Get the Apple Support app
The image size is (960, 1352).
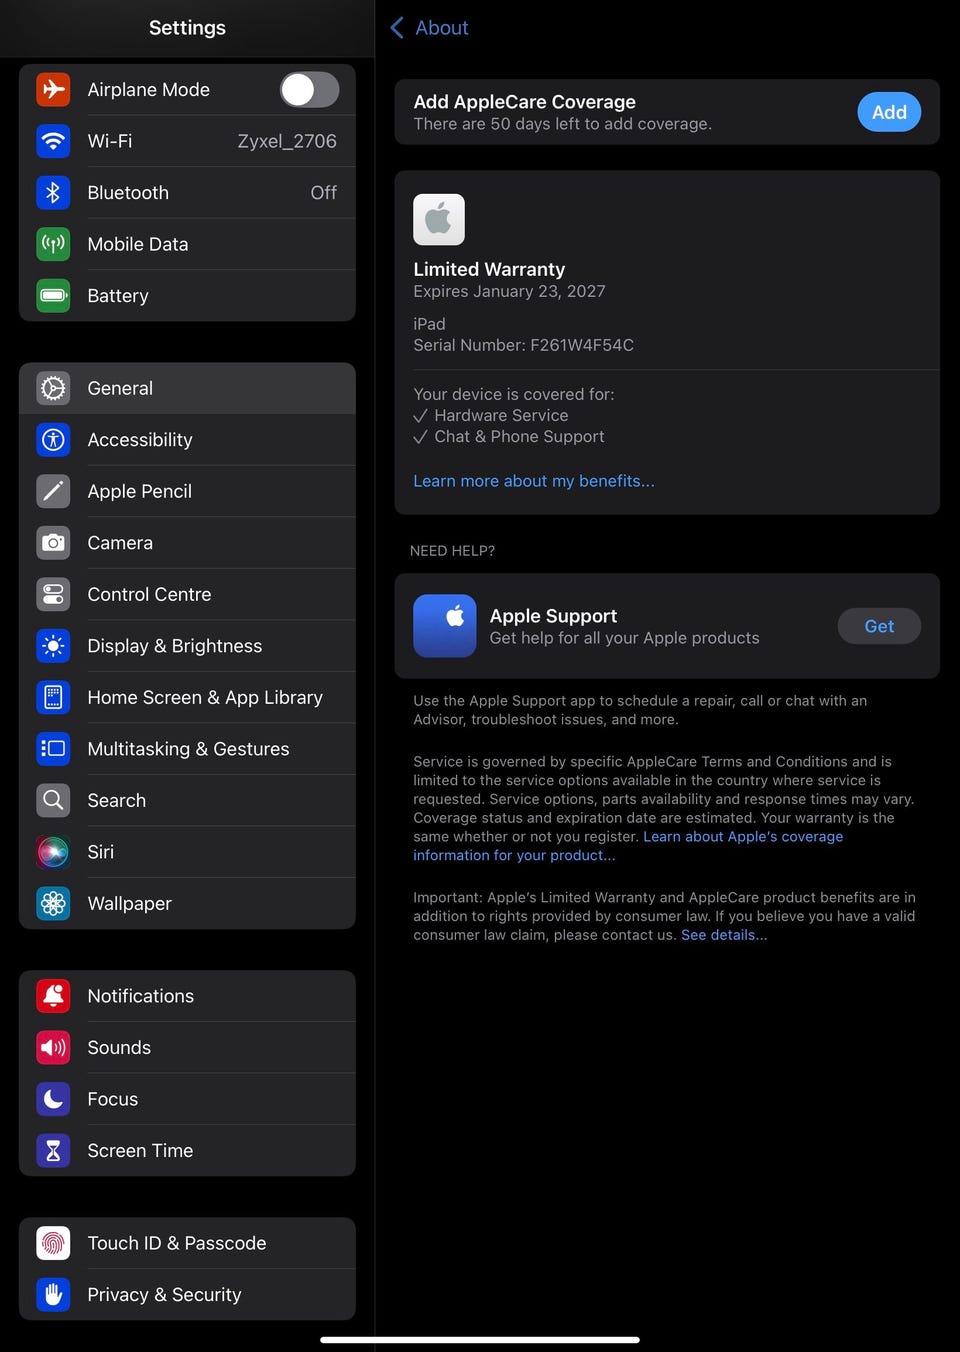click(x=879, y=626)
